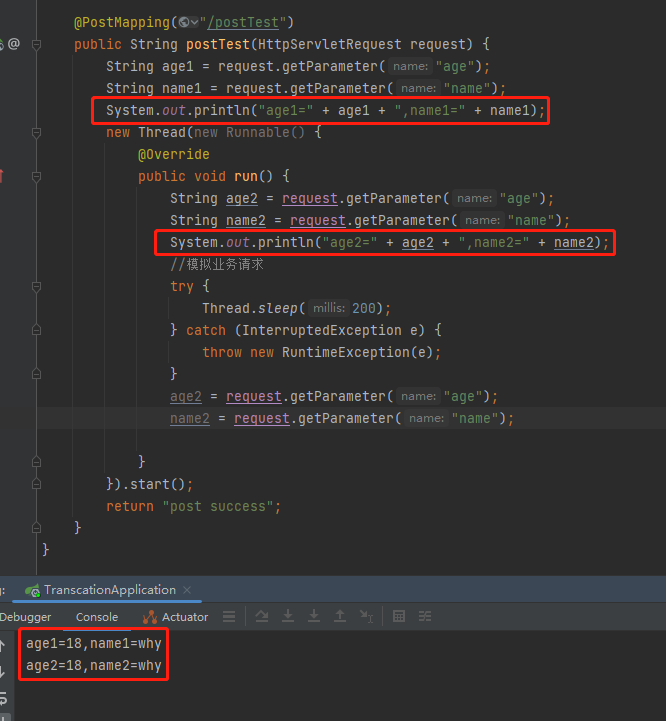
Task: Click the Step Over debug icon
Action: coord(262,617)
